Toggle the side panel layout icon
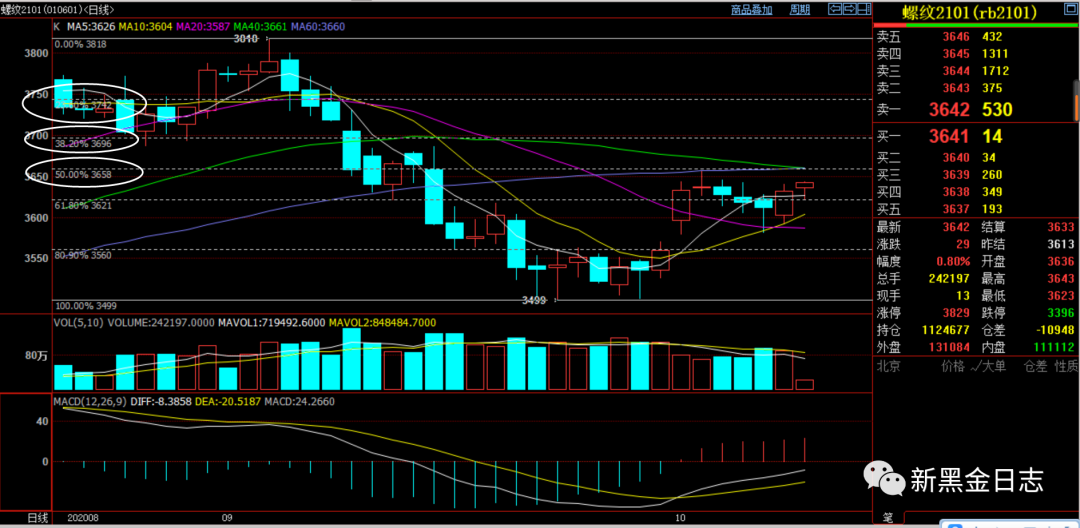 click(x=864, y=9)
